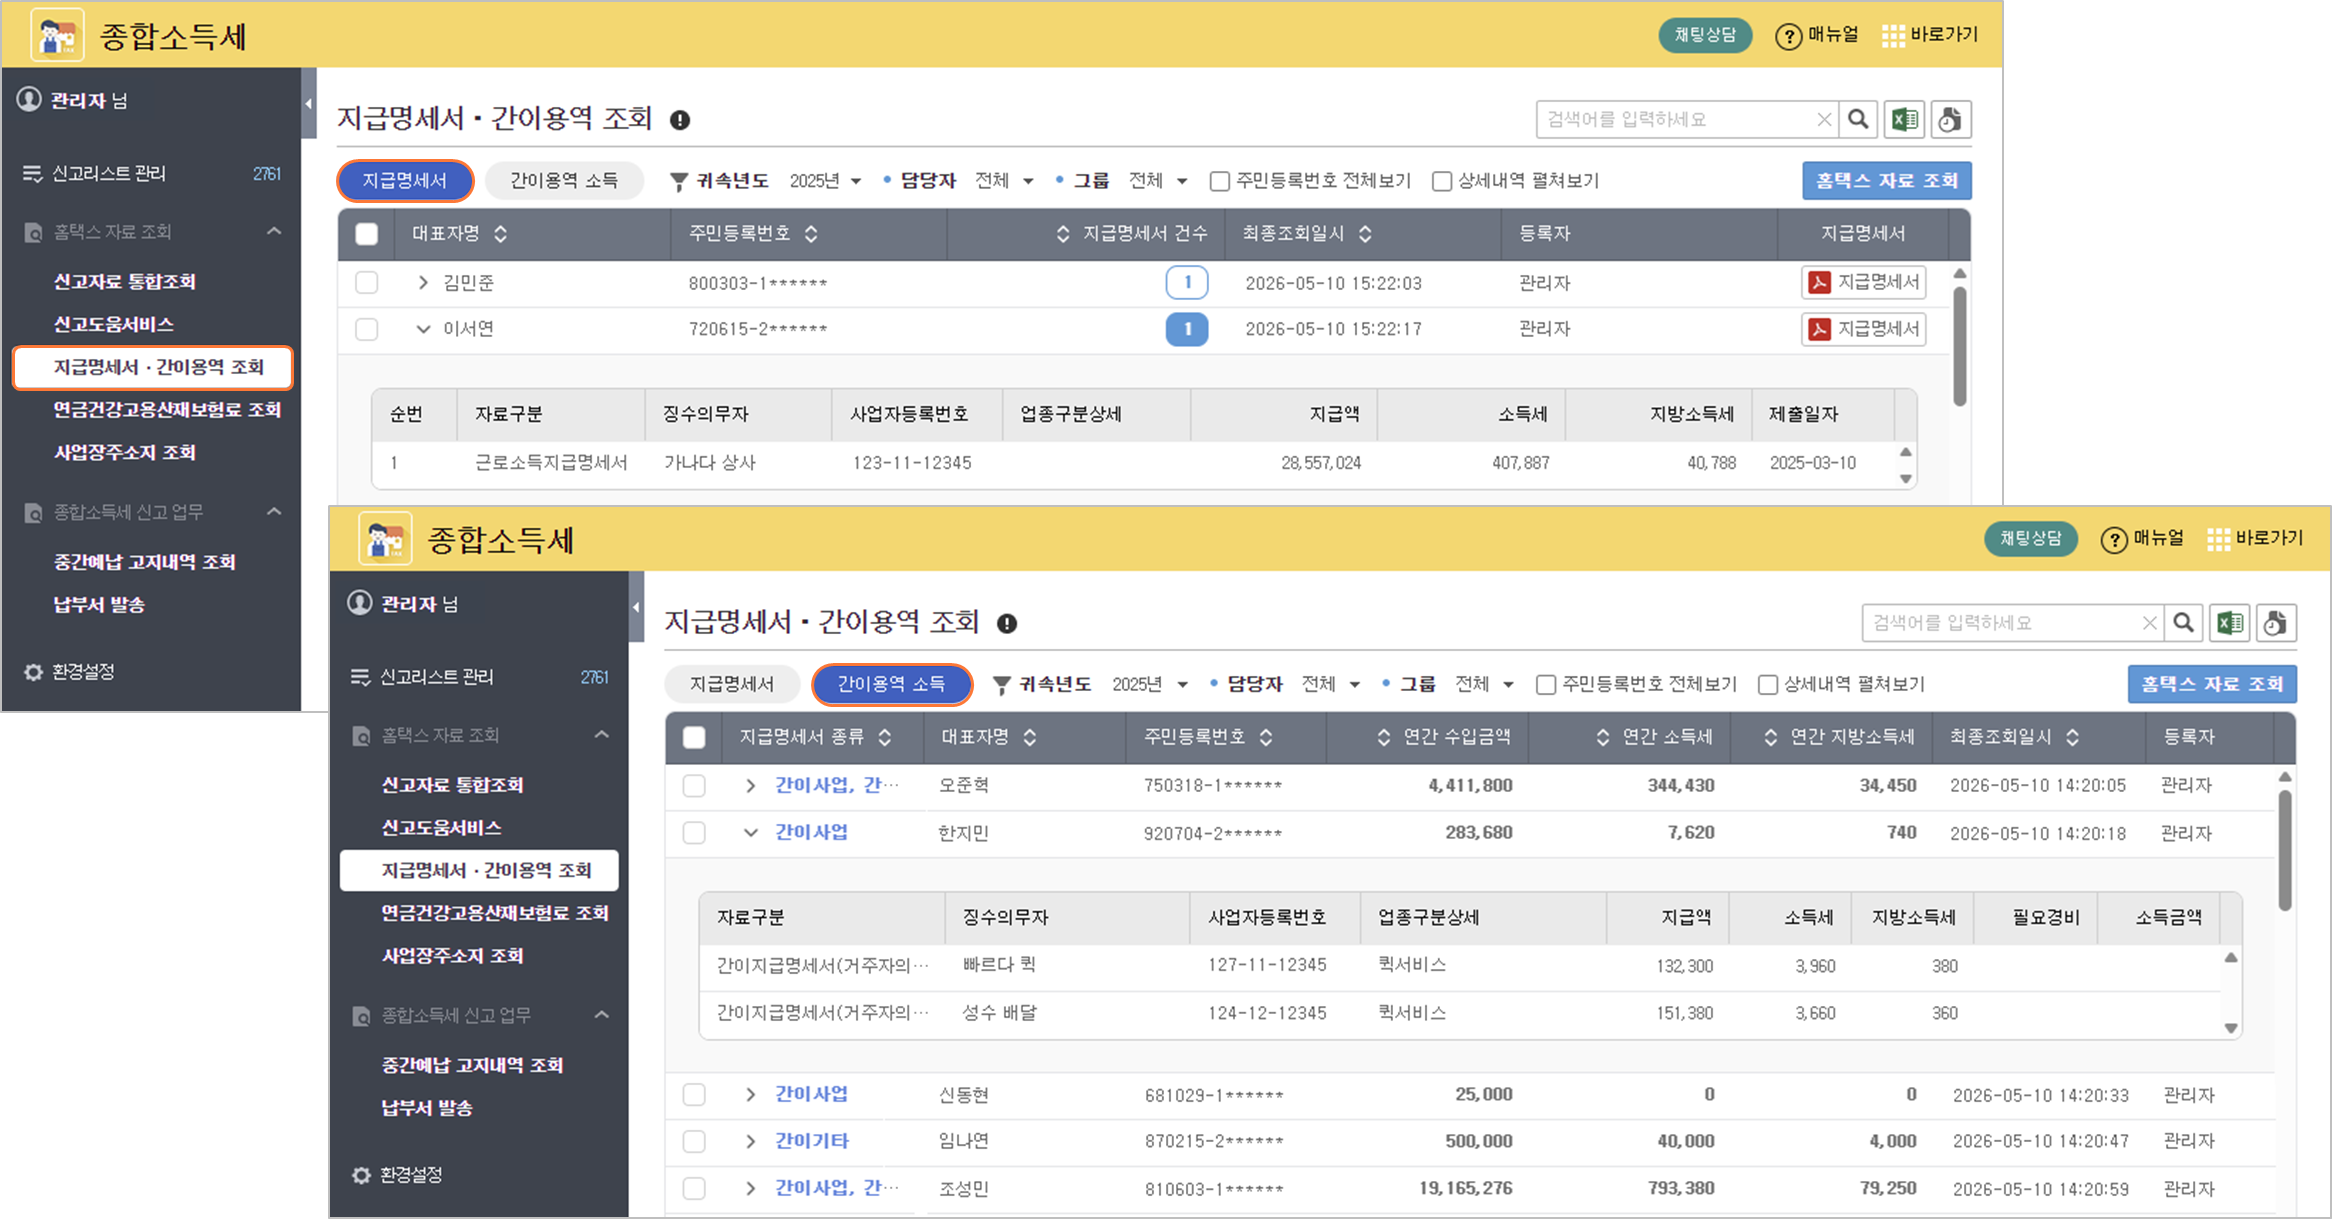2332x1219 pixels.
Task: Open the 지급명세서 PDF for 김민준
Action: [x=1864, y=283]
